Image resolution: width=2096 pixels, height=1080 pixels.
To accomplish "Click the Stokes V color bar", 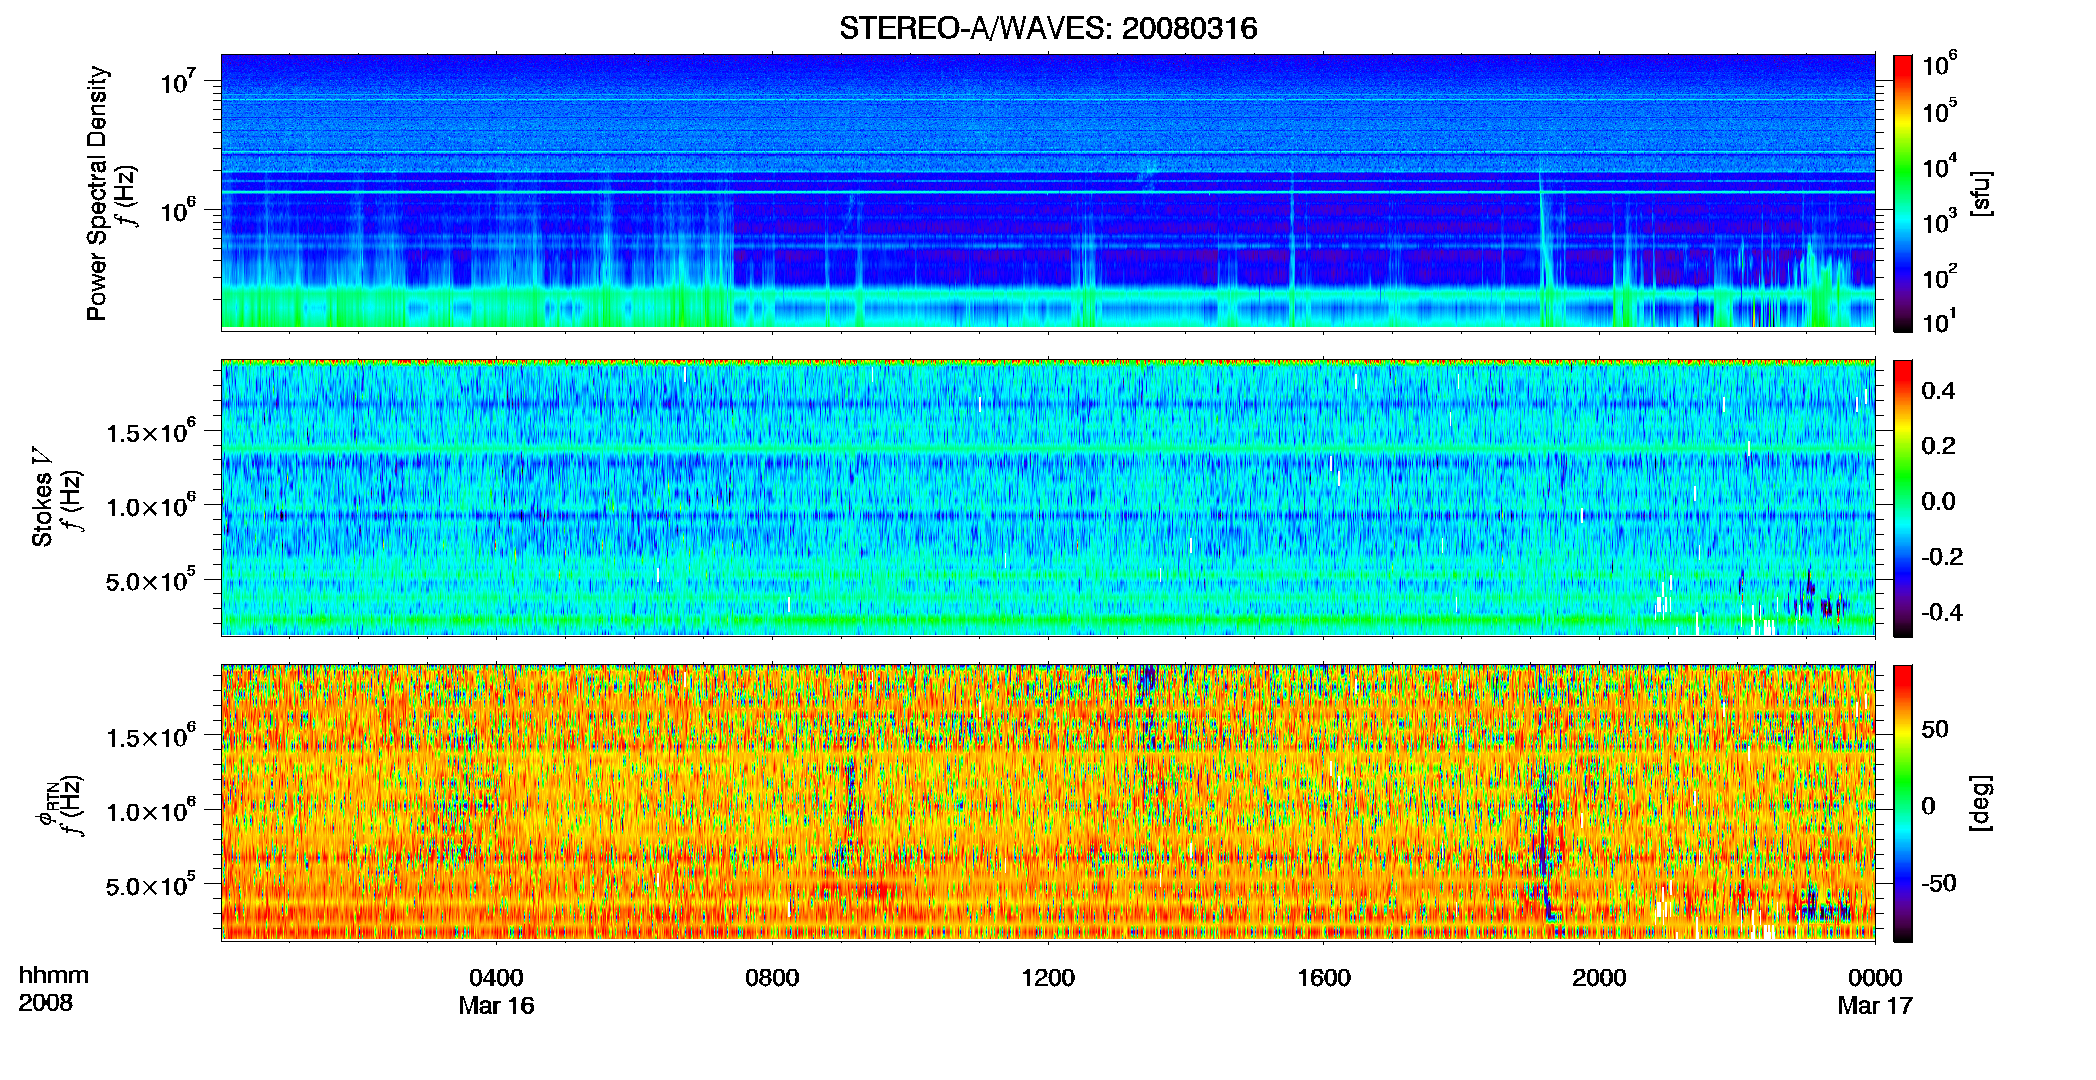I will pyautogui.click(x=1903, y=498).
